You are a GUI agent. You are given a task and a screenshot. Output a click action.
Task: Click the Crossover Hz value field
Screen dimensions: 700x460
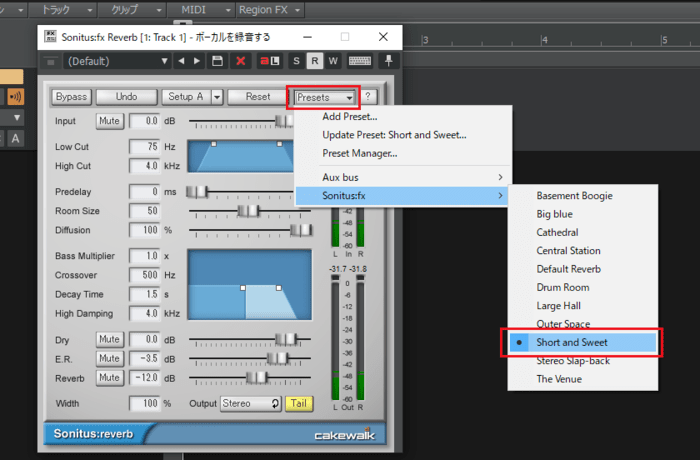(145, 275)
